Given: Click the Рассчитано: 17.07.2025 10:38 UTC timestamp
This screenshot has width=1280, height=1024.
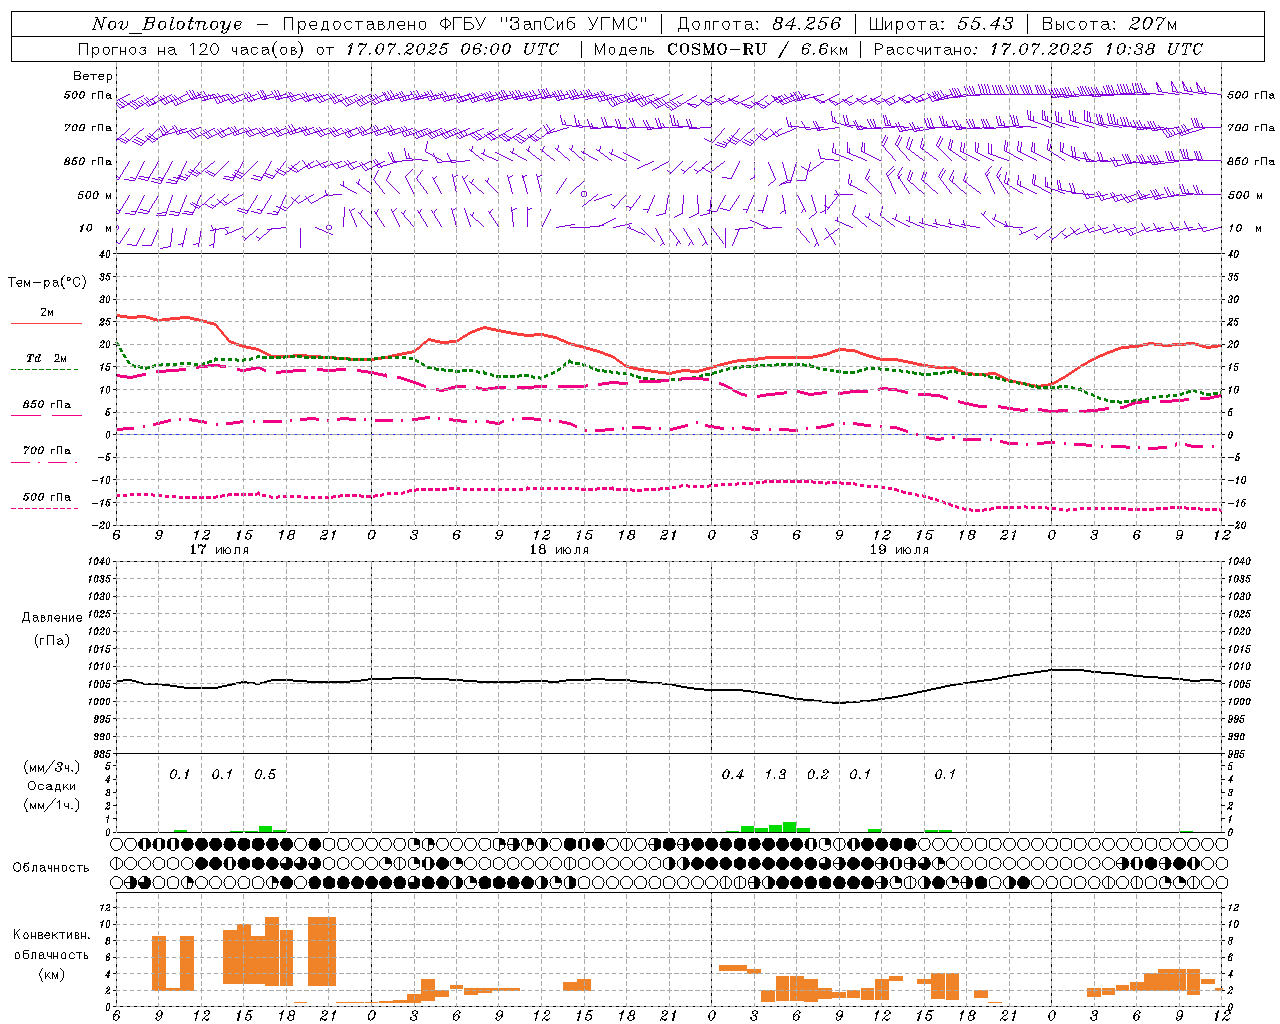Looking at the screenshot, I should point(1038,49).
